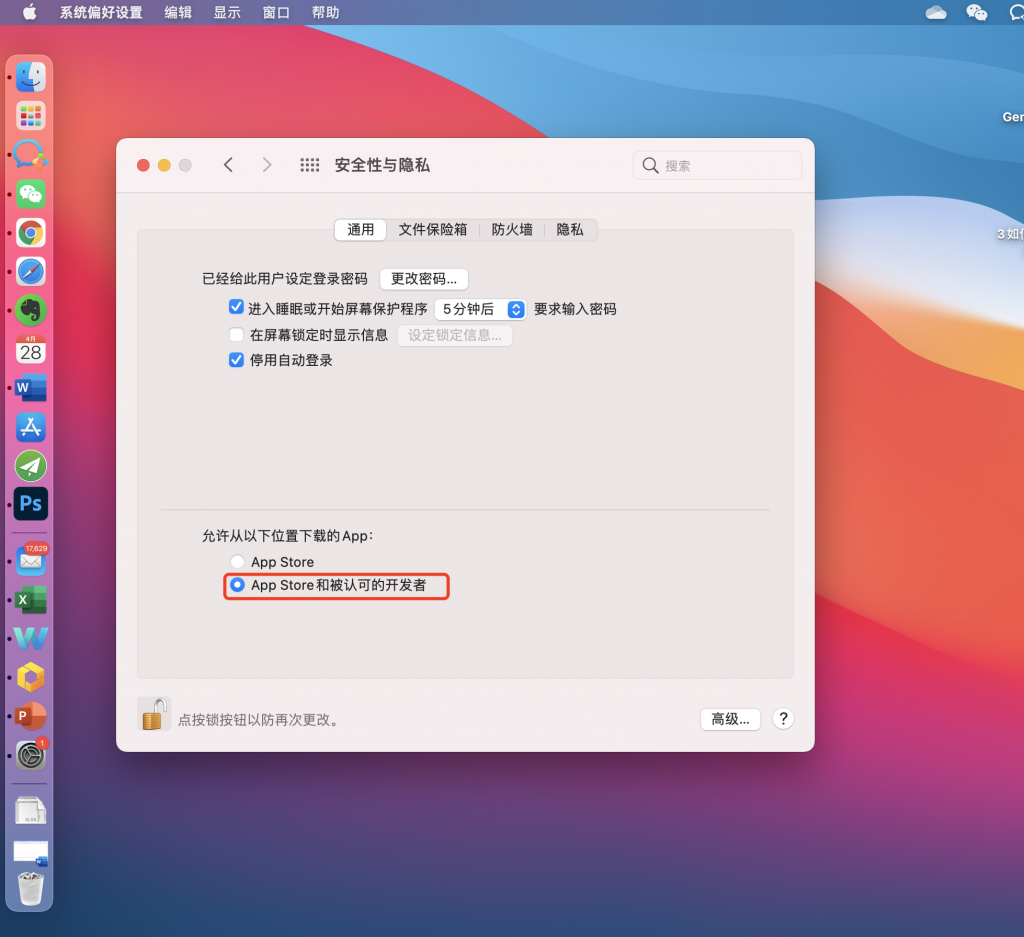Image resolution: width=1024 pixels, height=937 pixels.
Task: Go forward using the right chevron
Action: (x=266, y=165)
